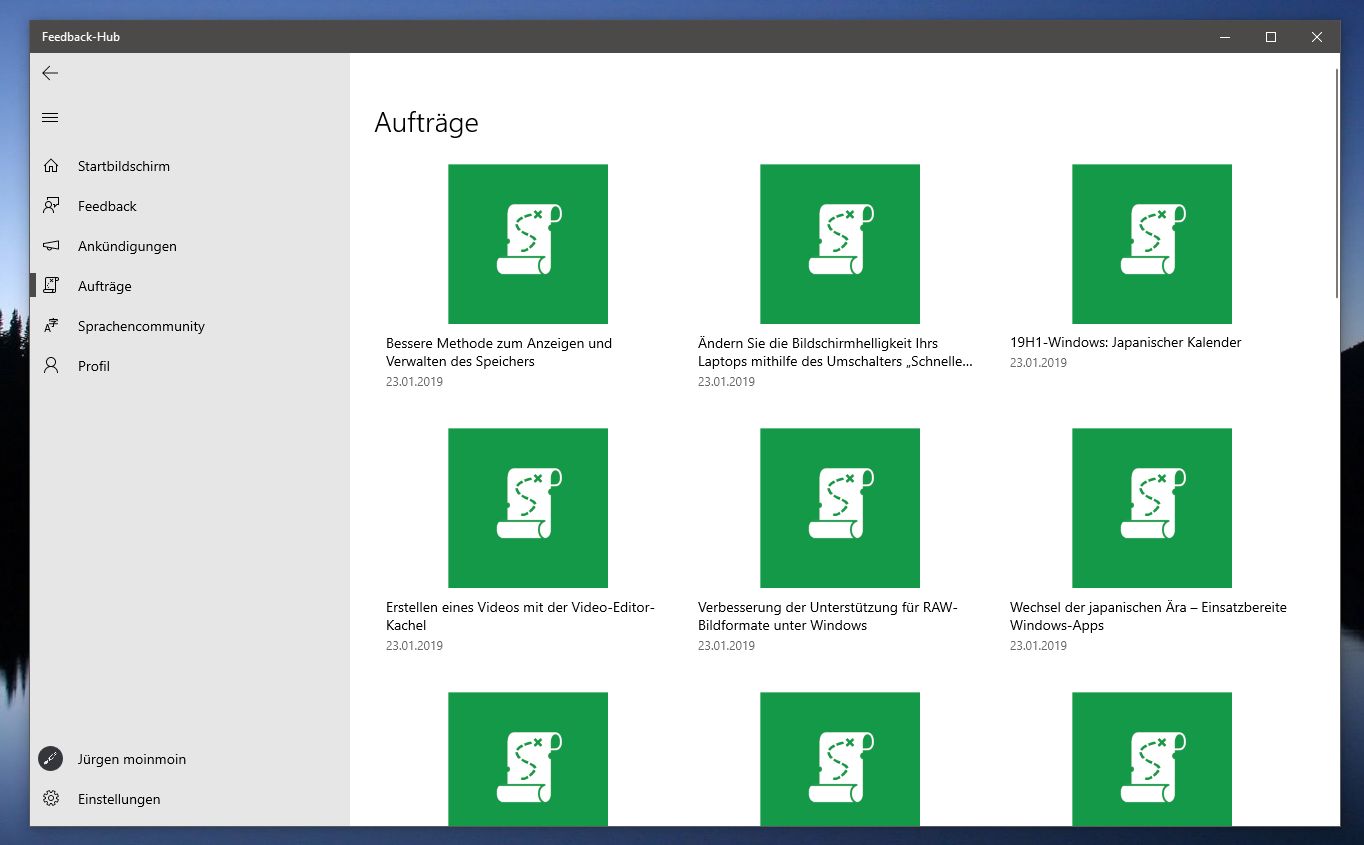The width and height of the screenshot is (1364, 845).
Task: Click the Ankündigungen megaphone icon
Action: (x=51, y=246)
